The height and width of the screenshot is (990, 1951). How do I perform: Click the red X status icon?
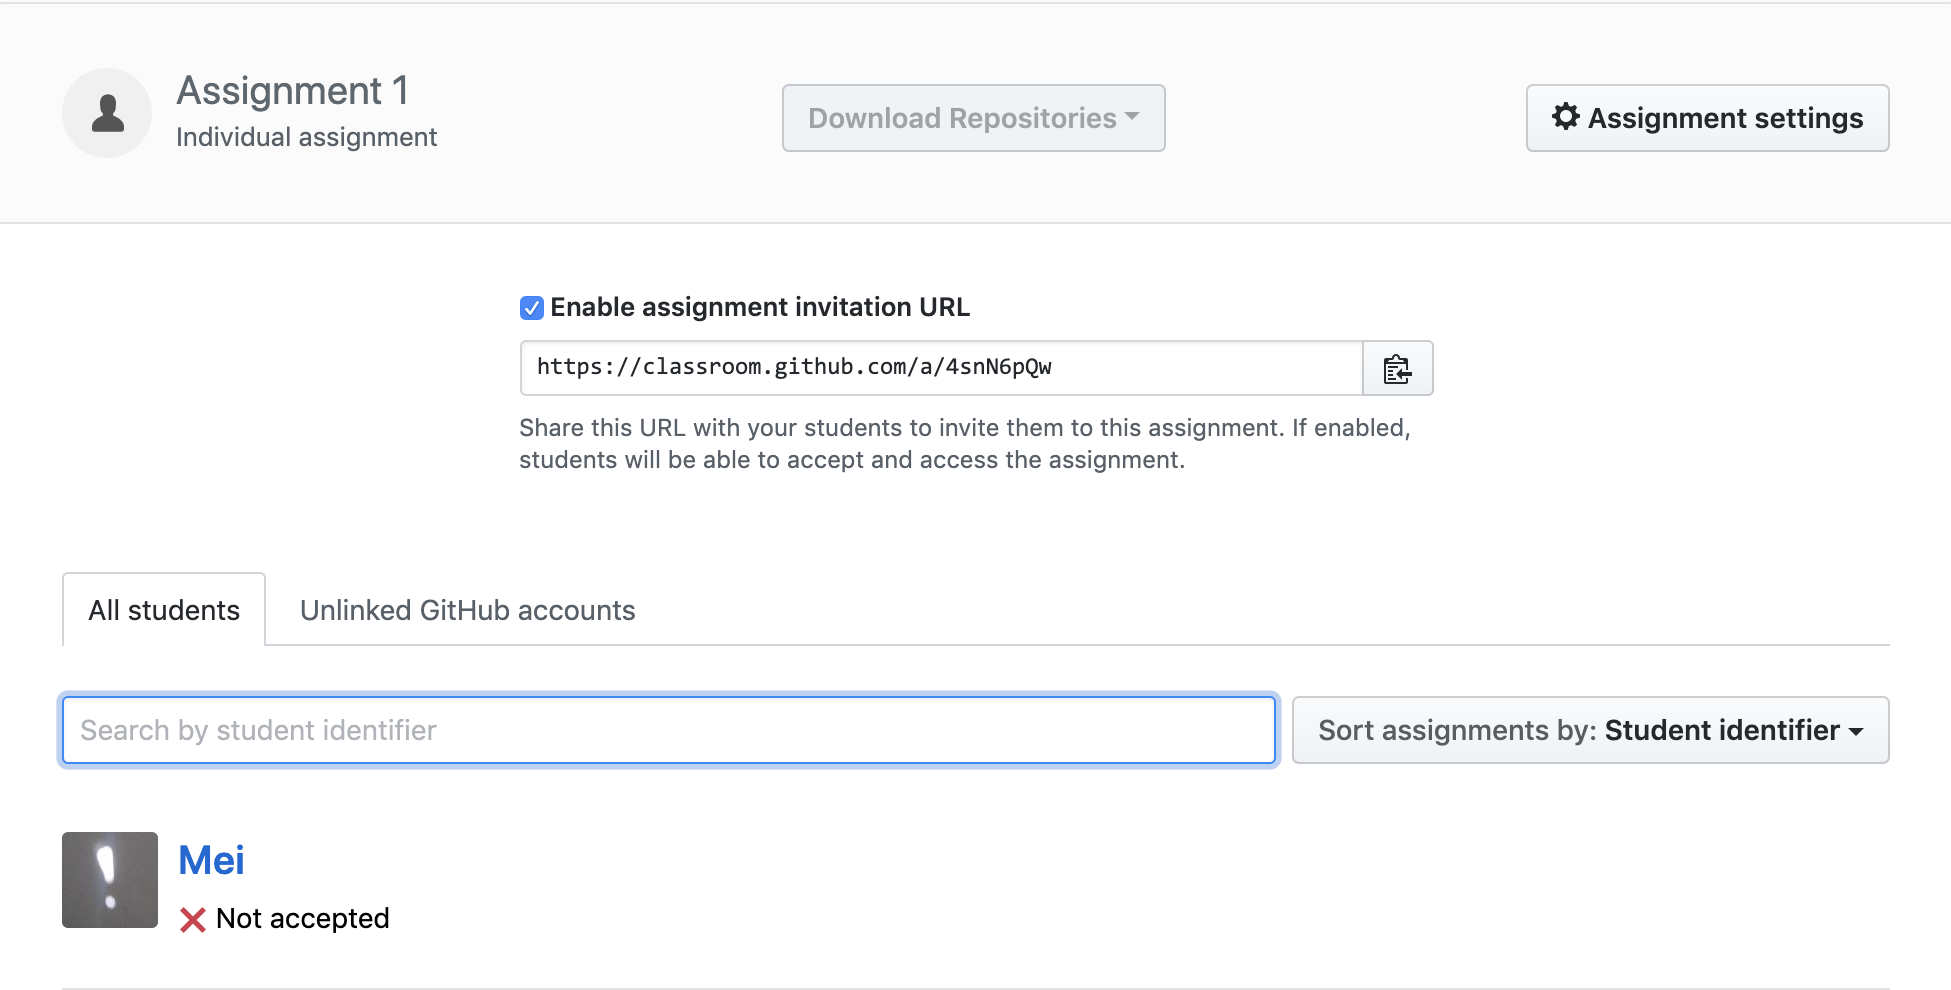193,919
